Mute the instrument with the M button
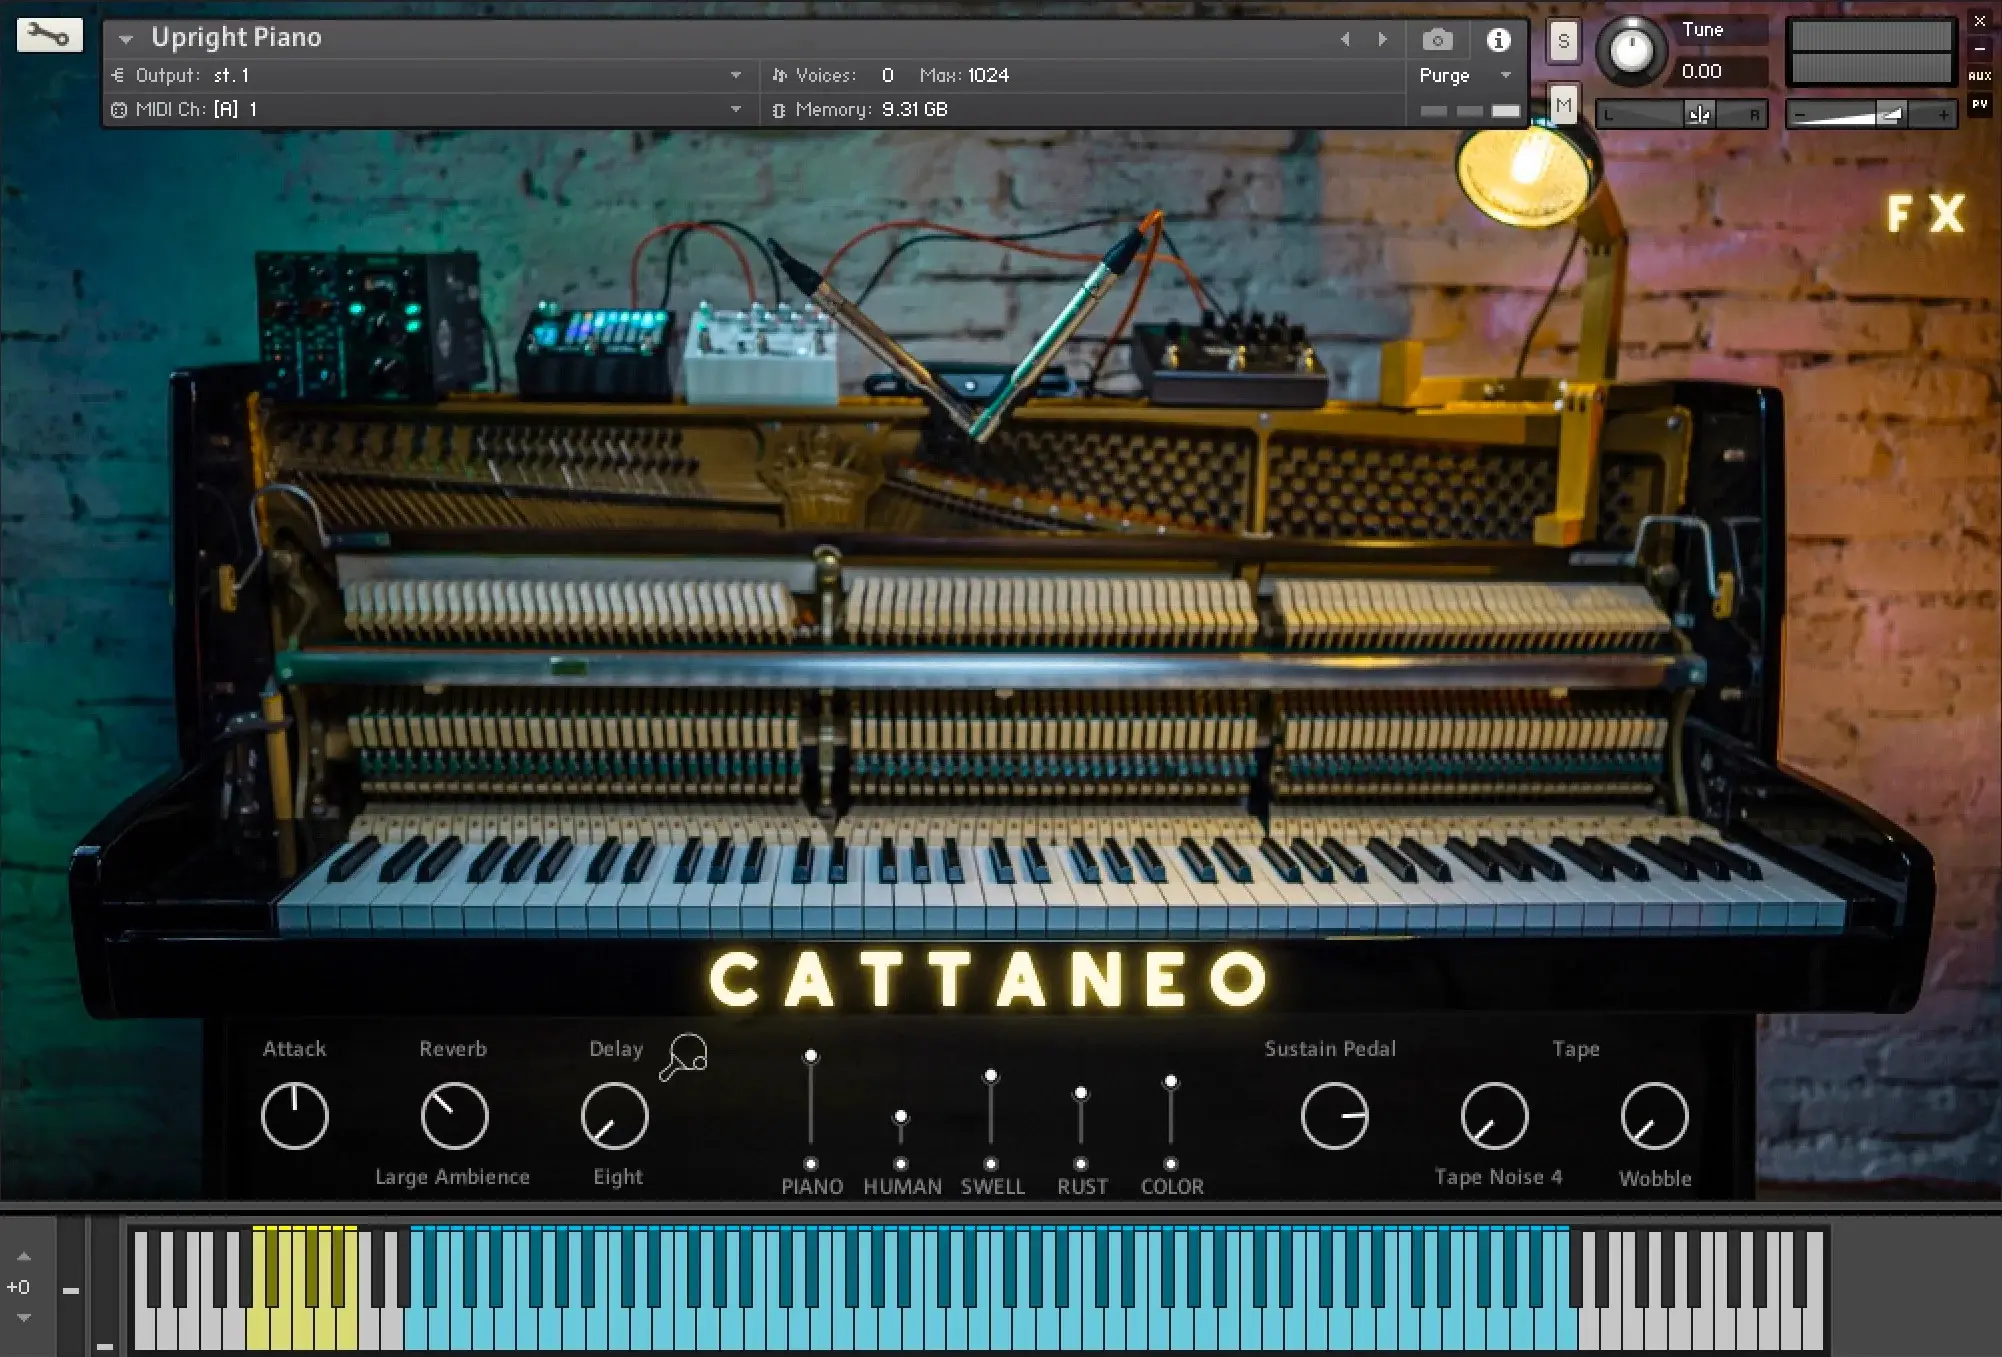This screenshot has width=2002, height=1357. [x=1563, y=104]
